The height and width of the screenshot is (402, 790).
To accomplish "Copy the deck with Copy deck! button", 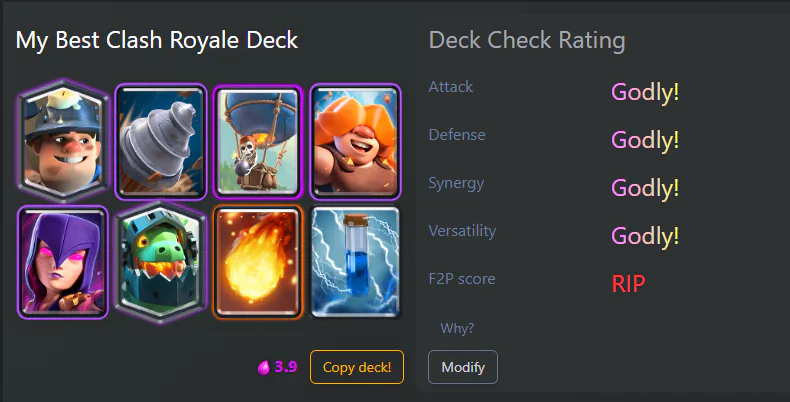I will 357,367.
